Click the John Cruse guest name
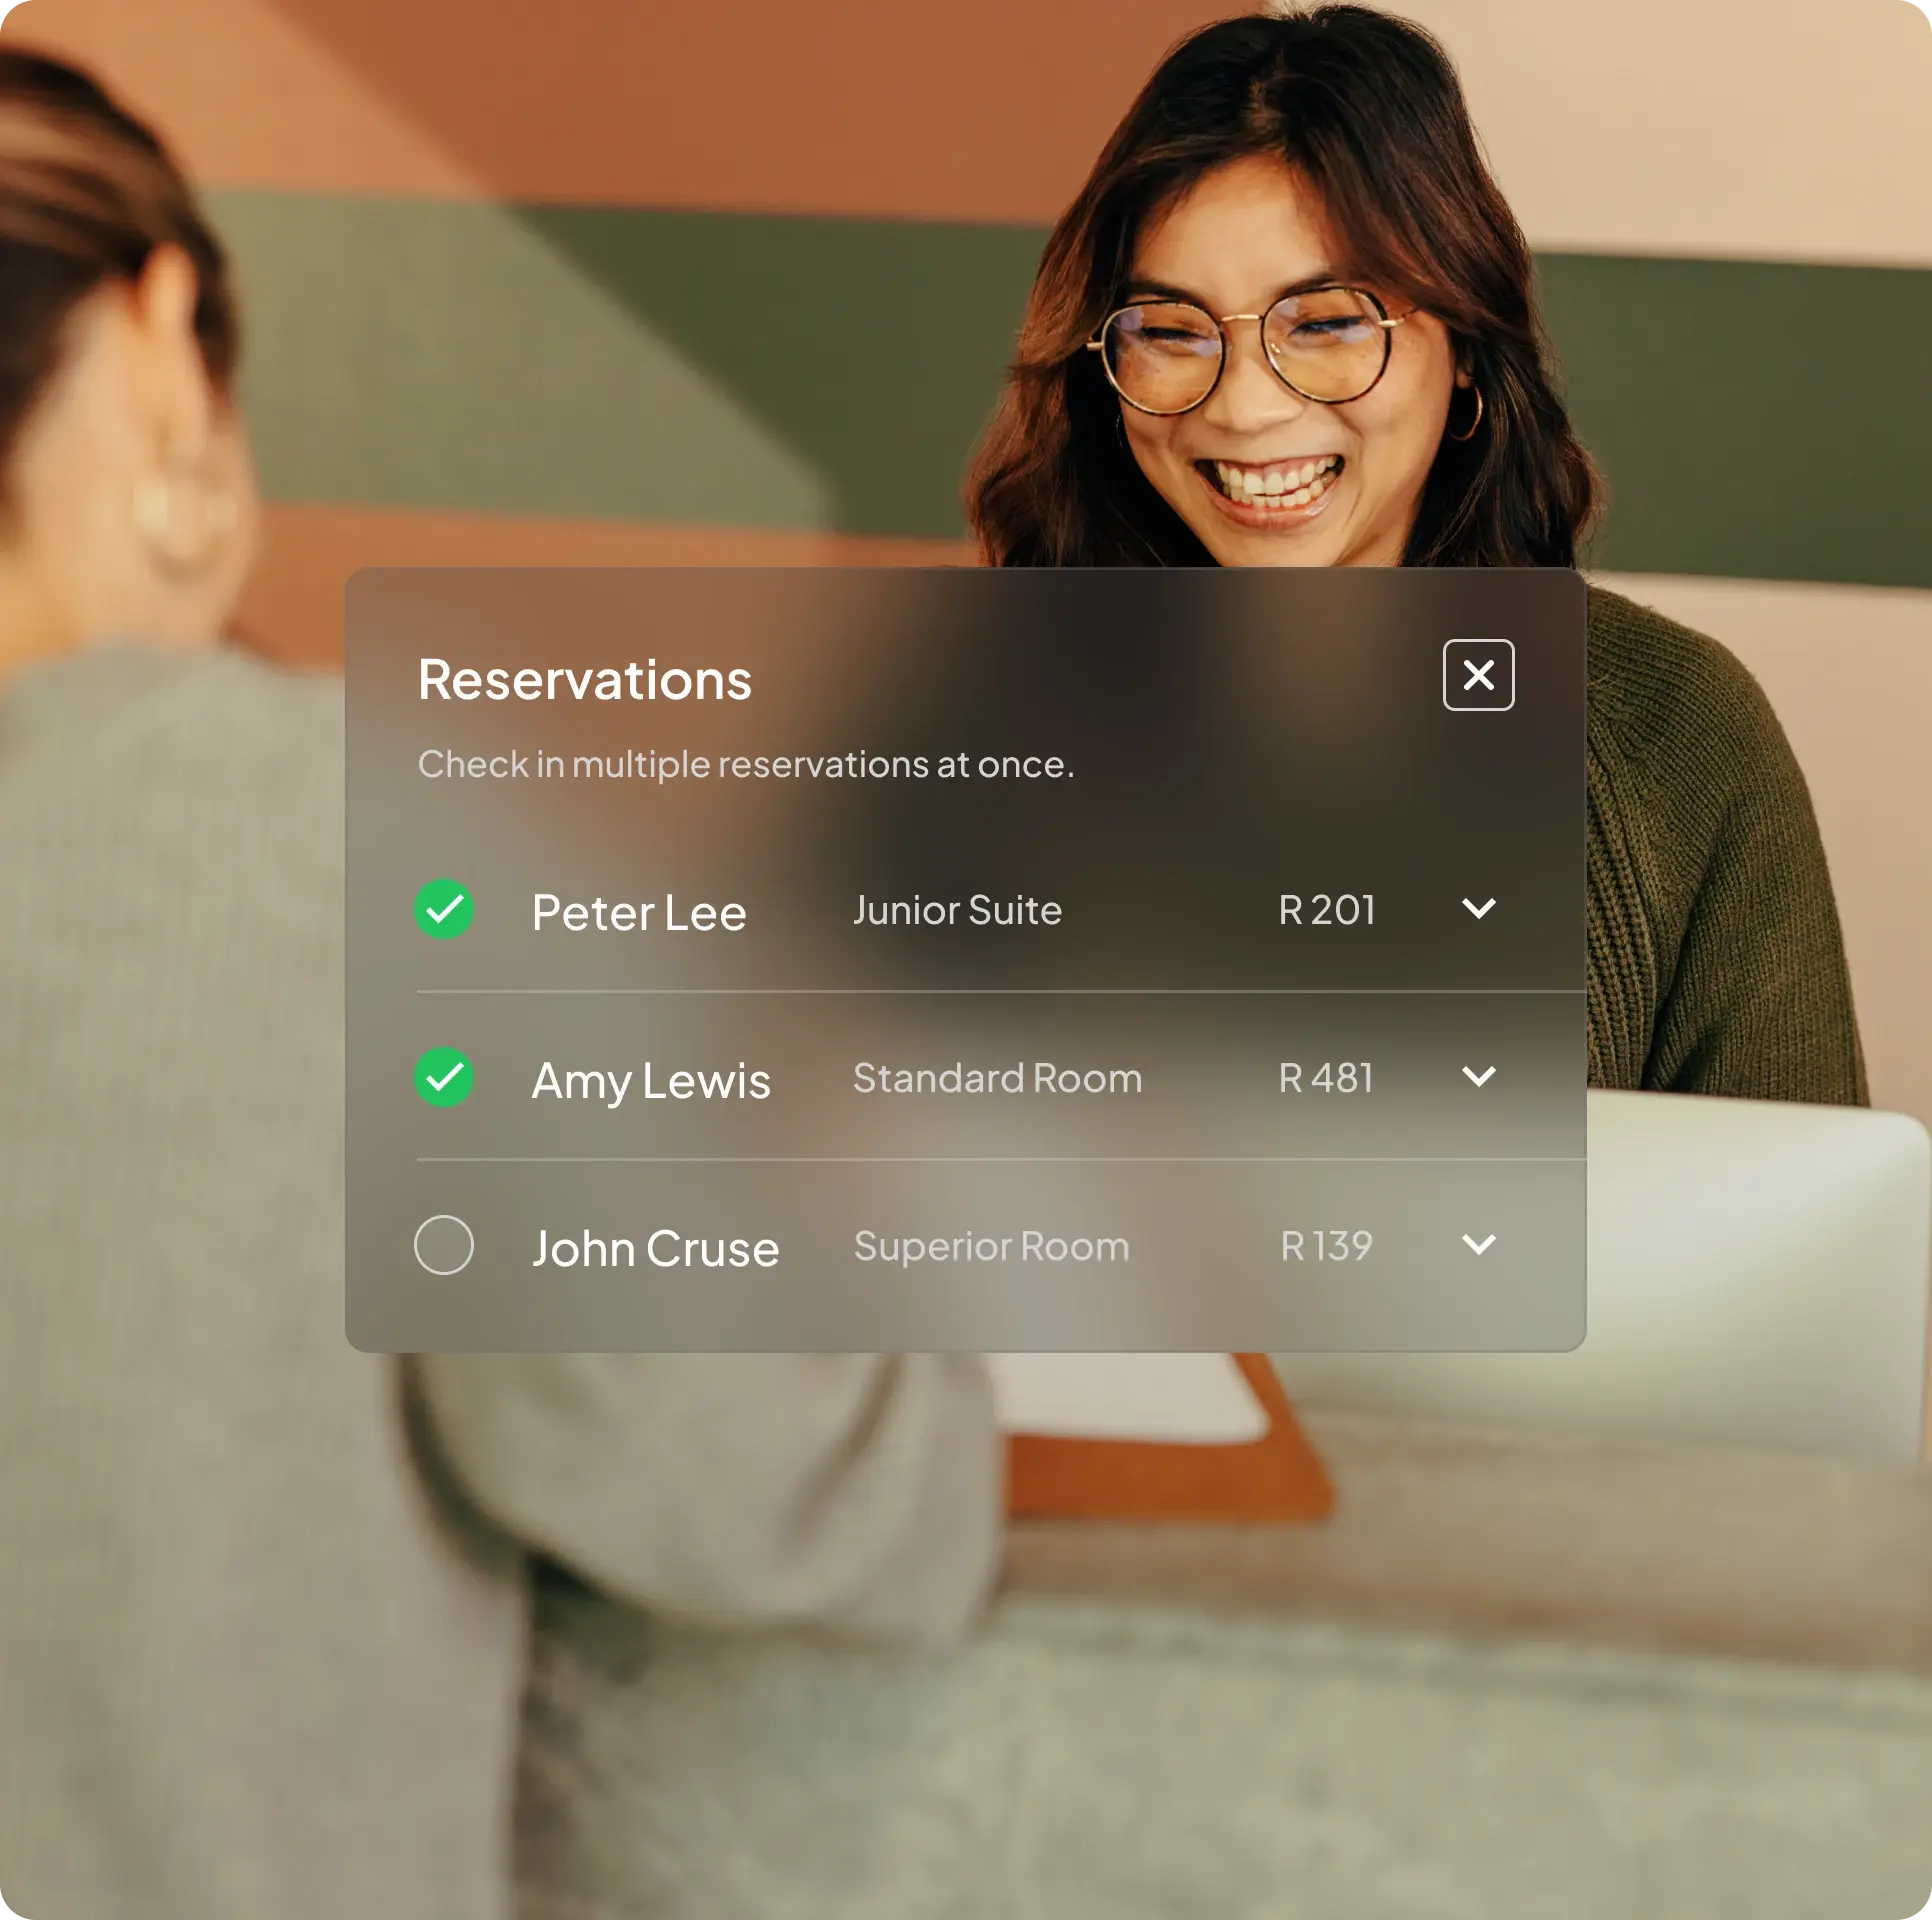 (655, 1248)
